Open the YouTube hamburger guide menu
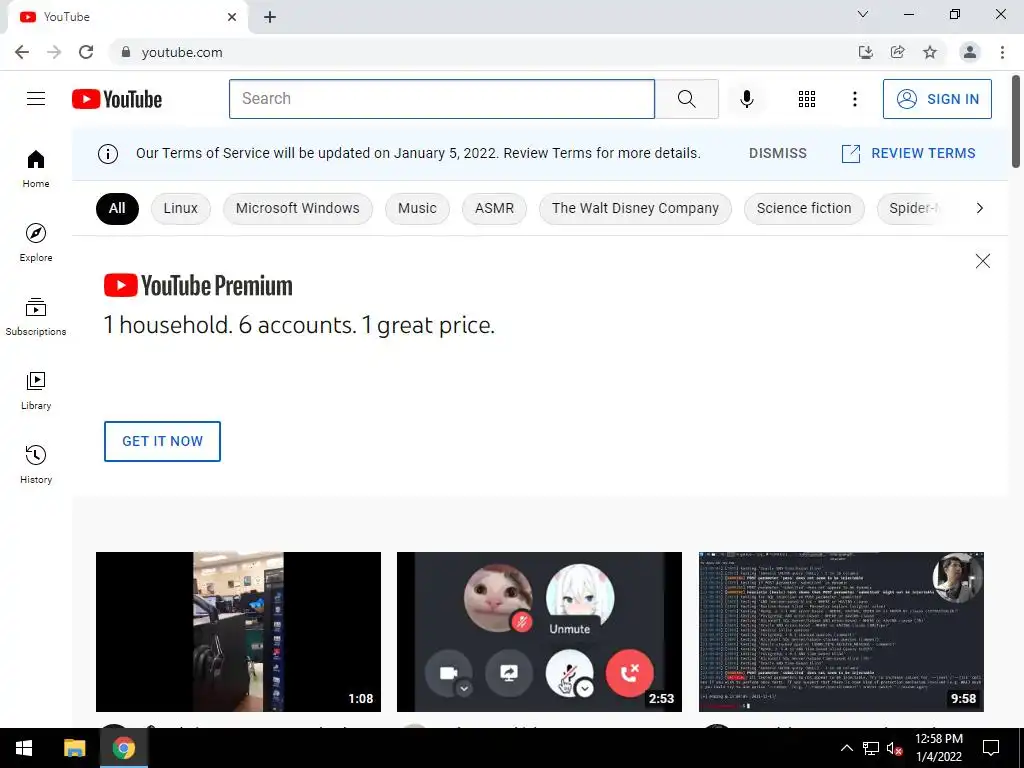The height and width of the screenshot is (768, 1024). pos(36,99)
